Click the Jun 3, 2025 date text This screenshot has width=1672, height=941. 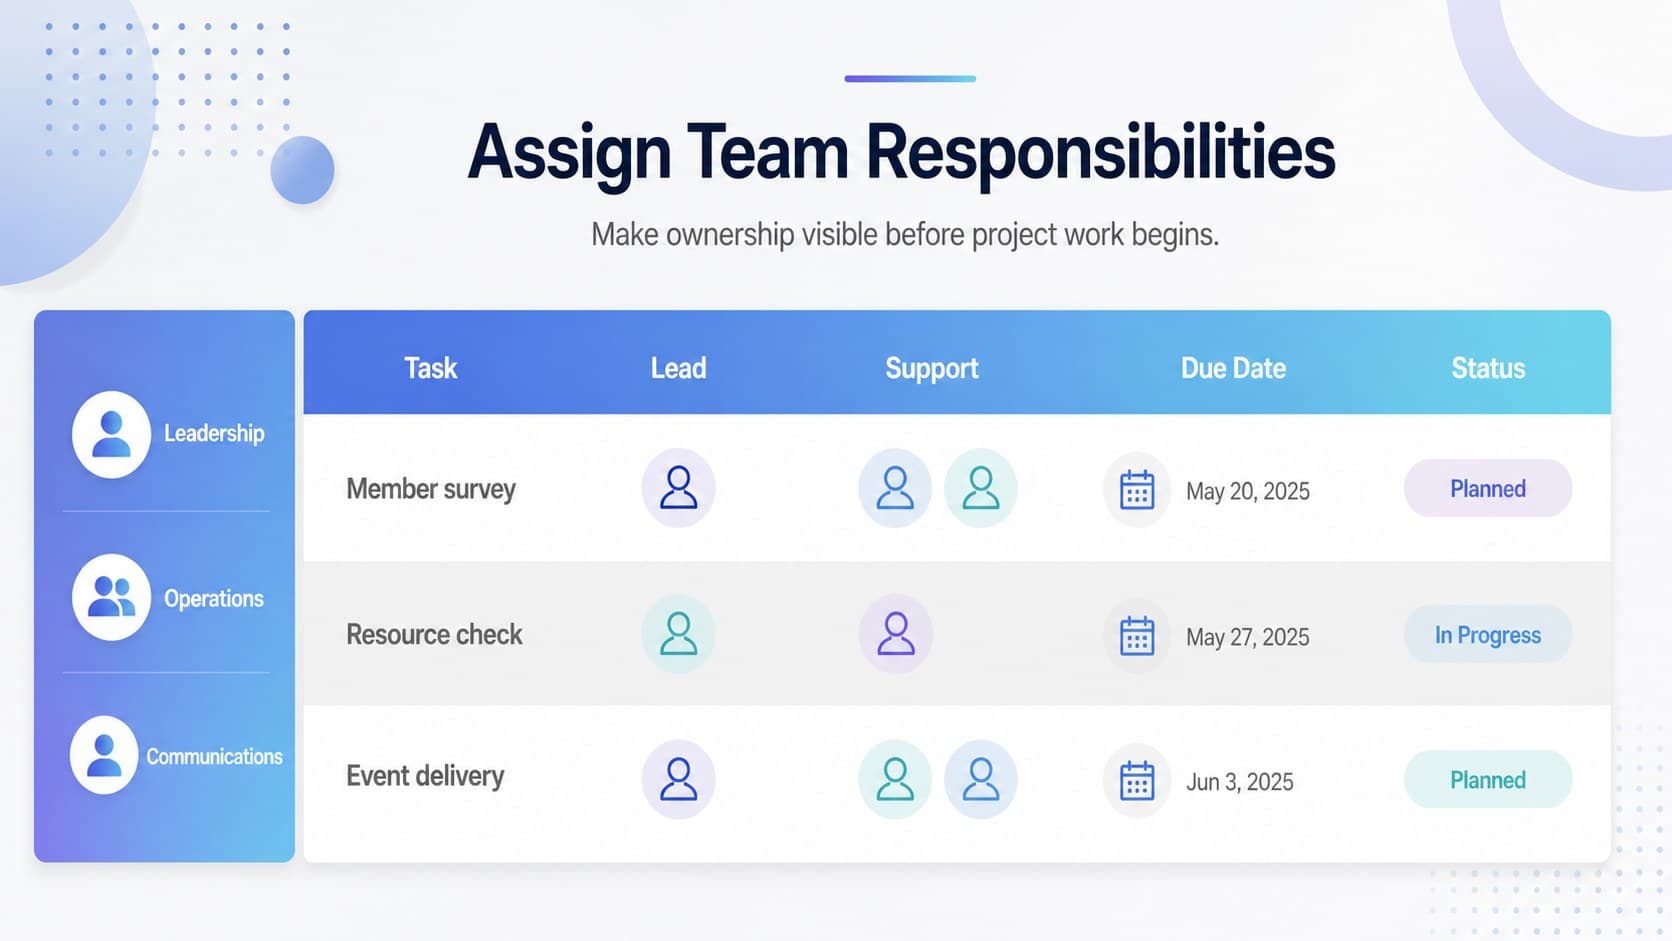click(1239, 782)
